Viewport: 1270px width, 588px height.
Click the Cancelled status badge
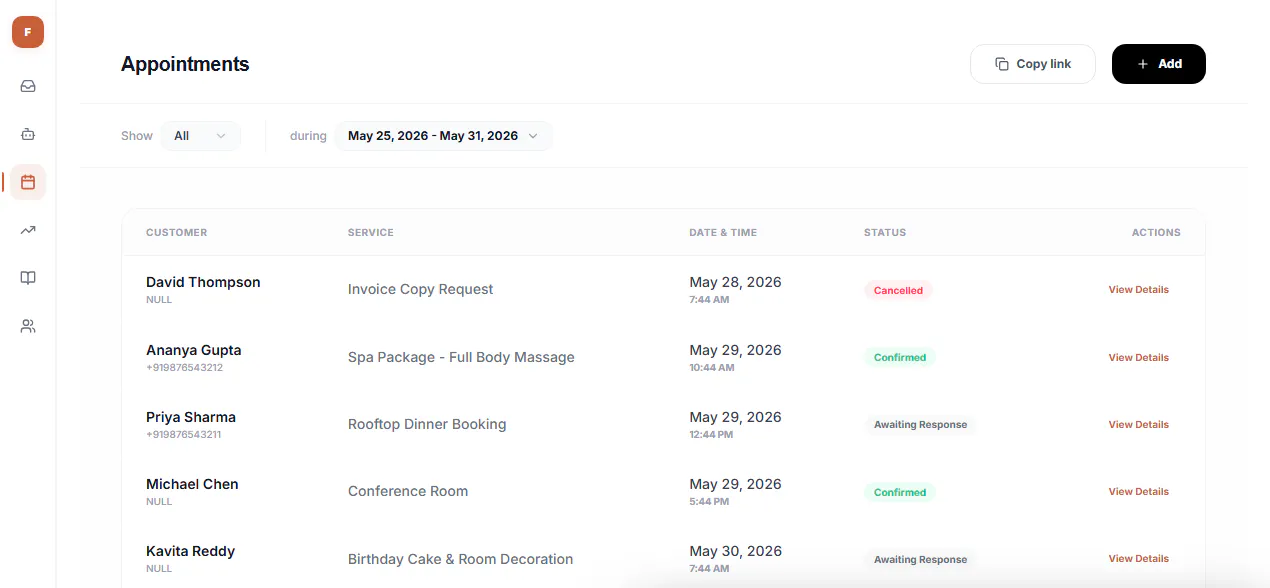pos(898,291)
